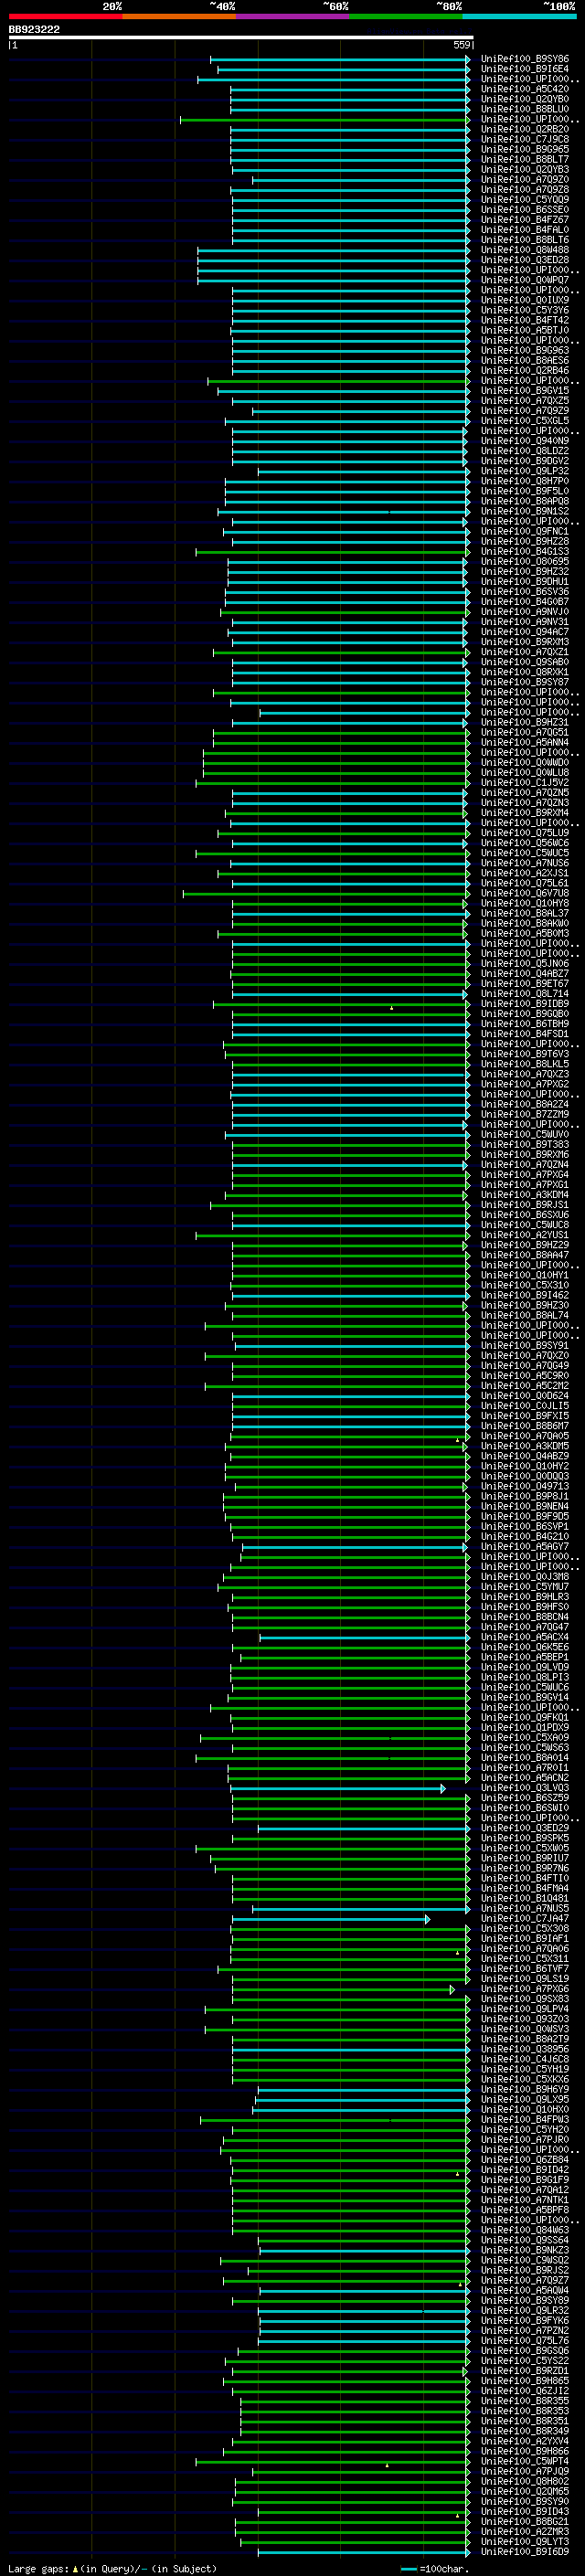Select label UniRef100_Q8W488
The image size is (585, 2576).
click(x=524, y=250)
